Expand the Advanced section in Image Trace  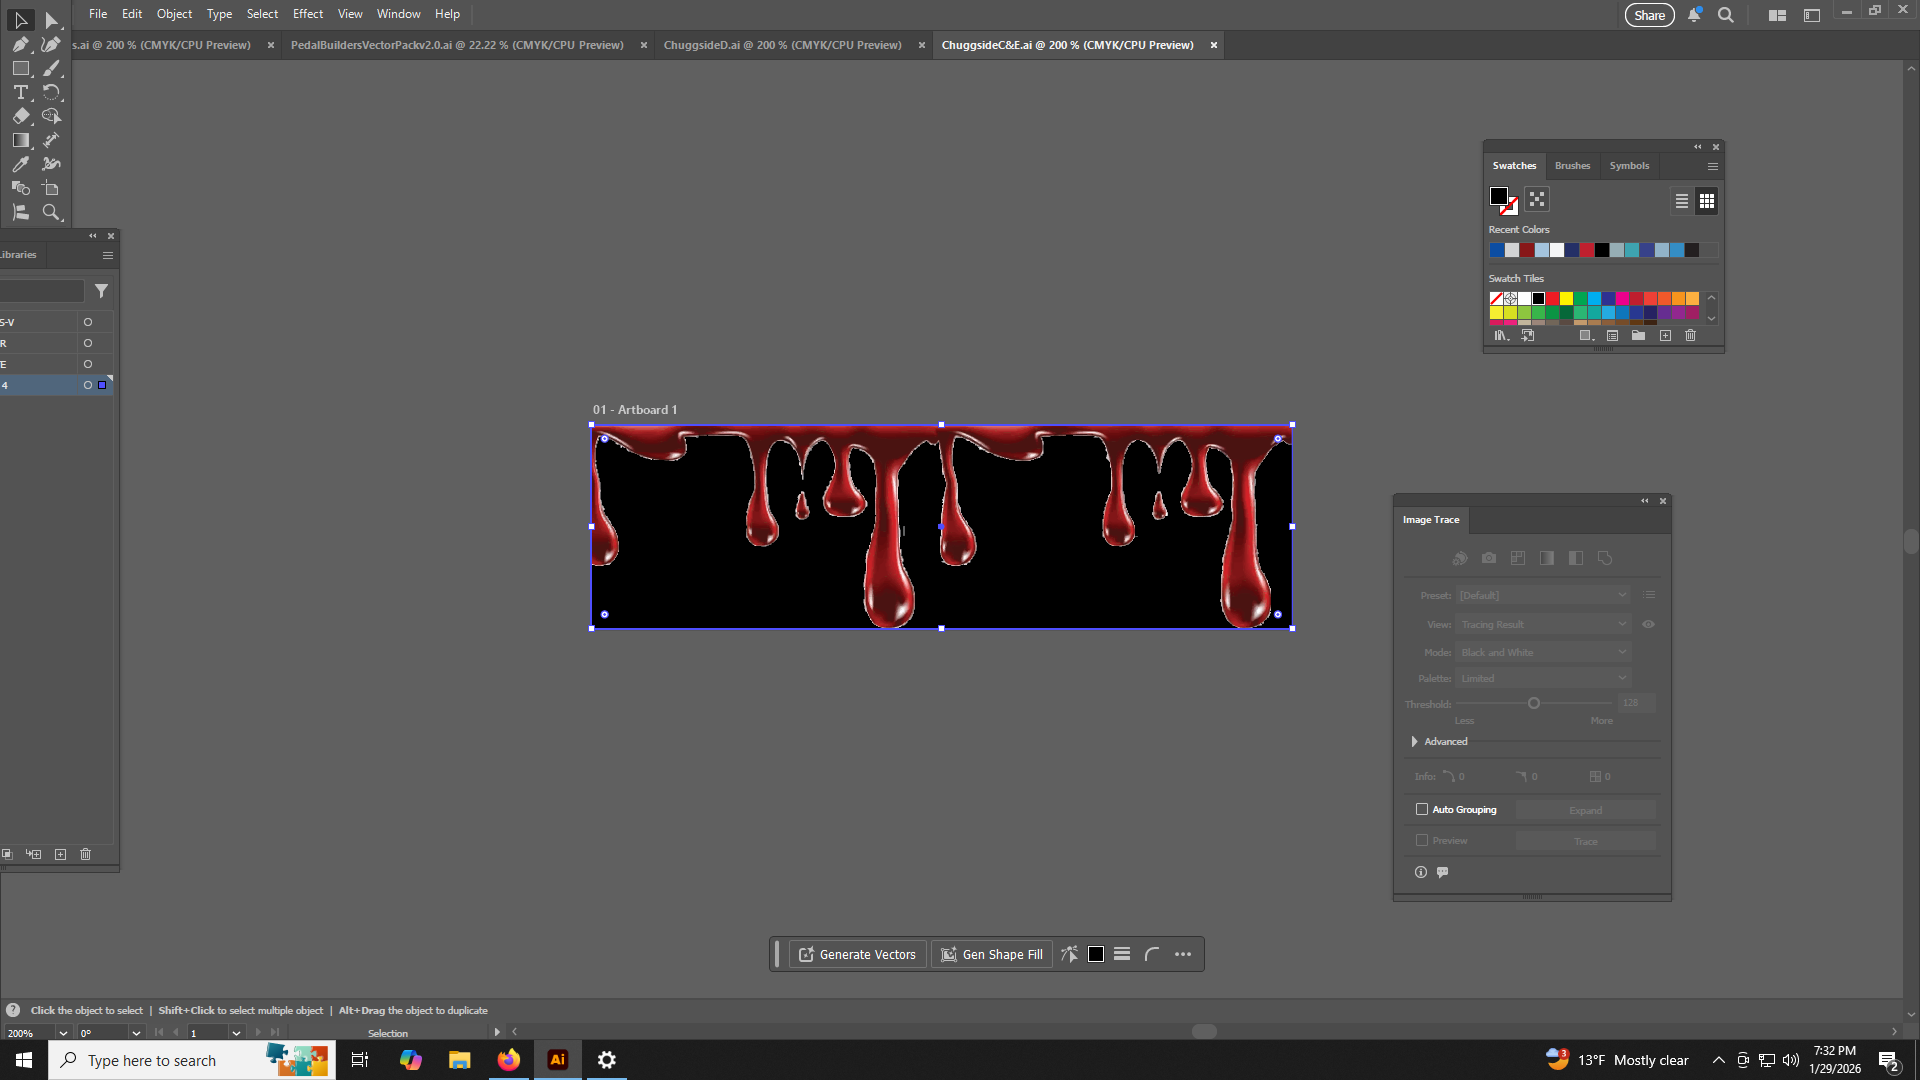1414,741
